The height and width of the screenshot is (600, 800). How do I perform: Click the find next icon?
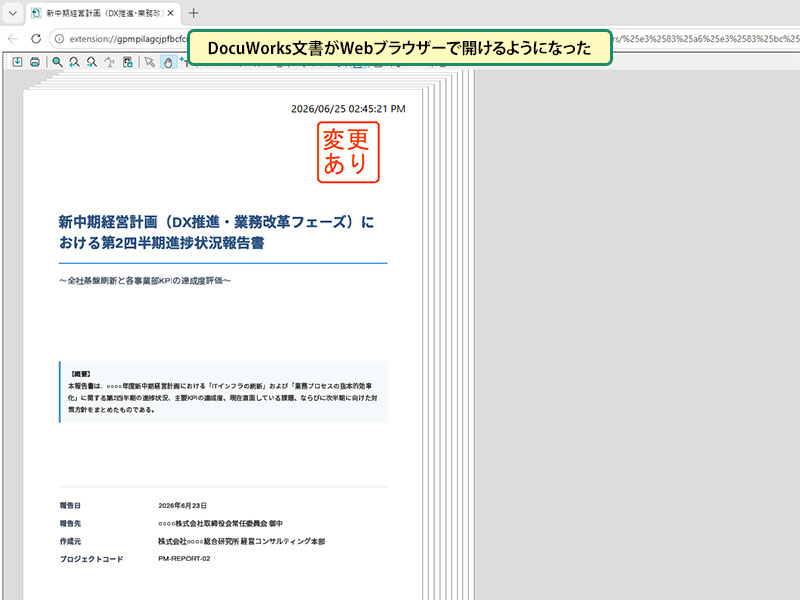click(92, 62)
